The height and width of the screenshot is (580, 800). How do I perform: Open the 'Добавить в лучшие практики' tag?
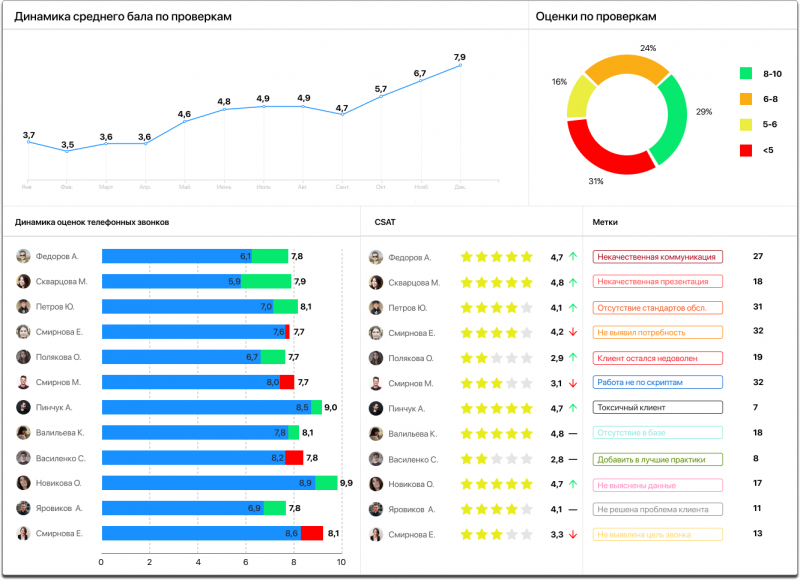657,459
